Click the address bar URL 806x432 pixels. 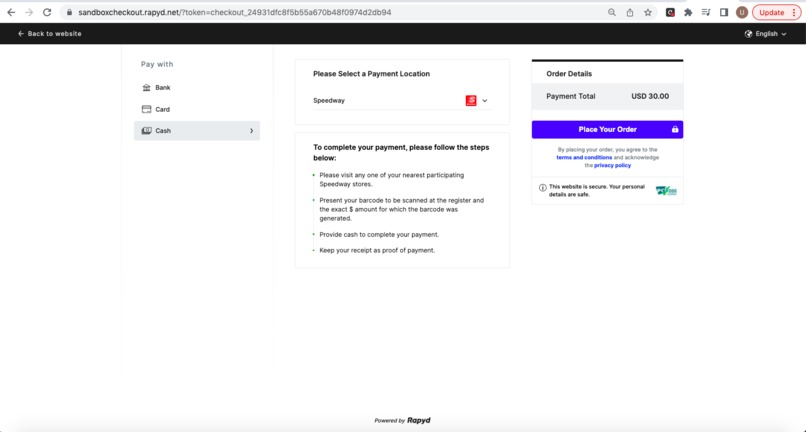[x=234, y=12]
